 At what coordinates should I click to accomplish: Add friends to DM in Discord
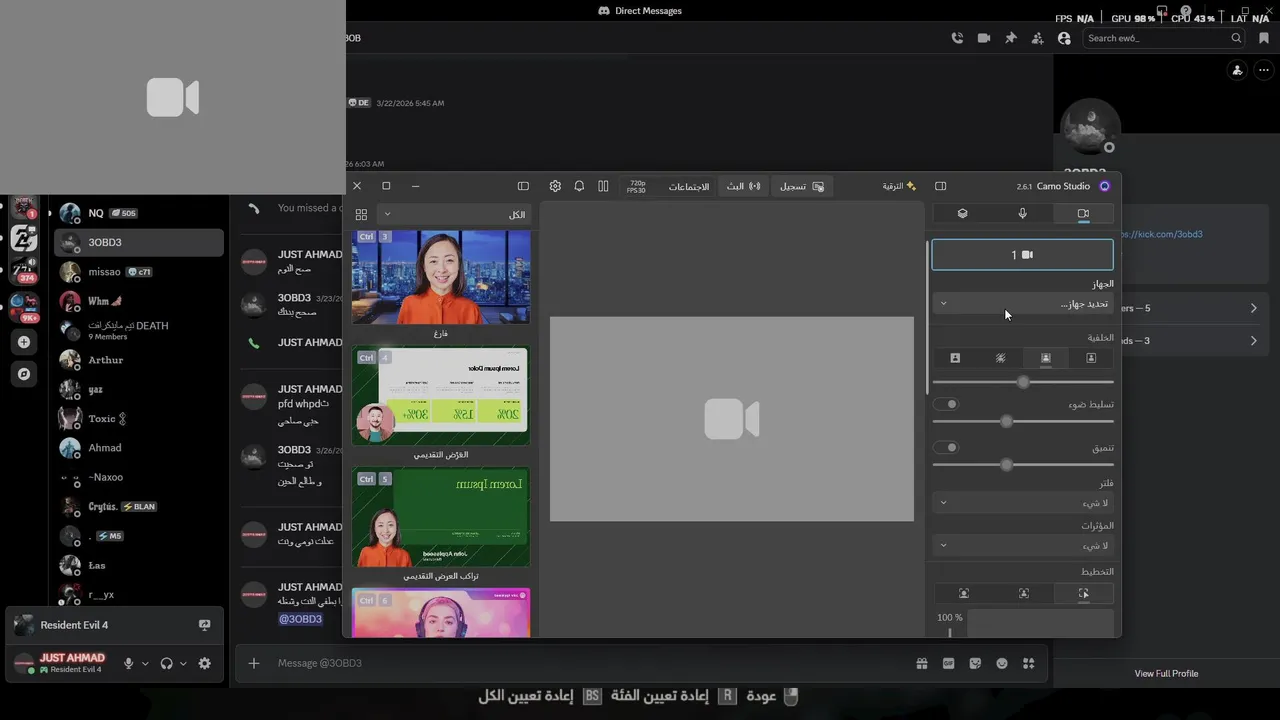1037,38
